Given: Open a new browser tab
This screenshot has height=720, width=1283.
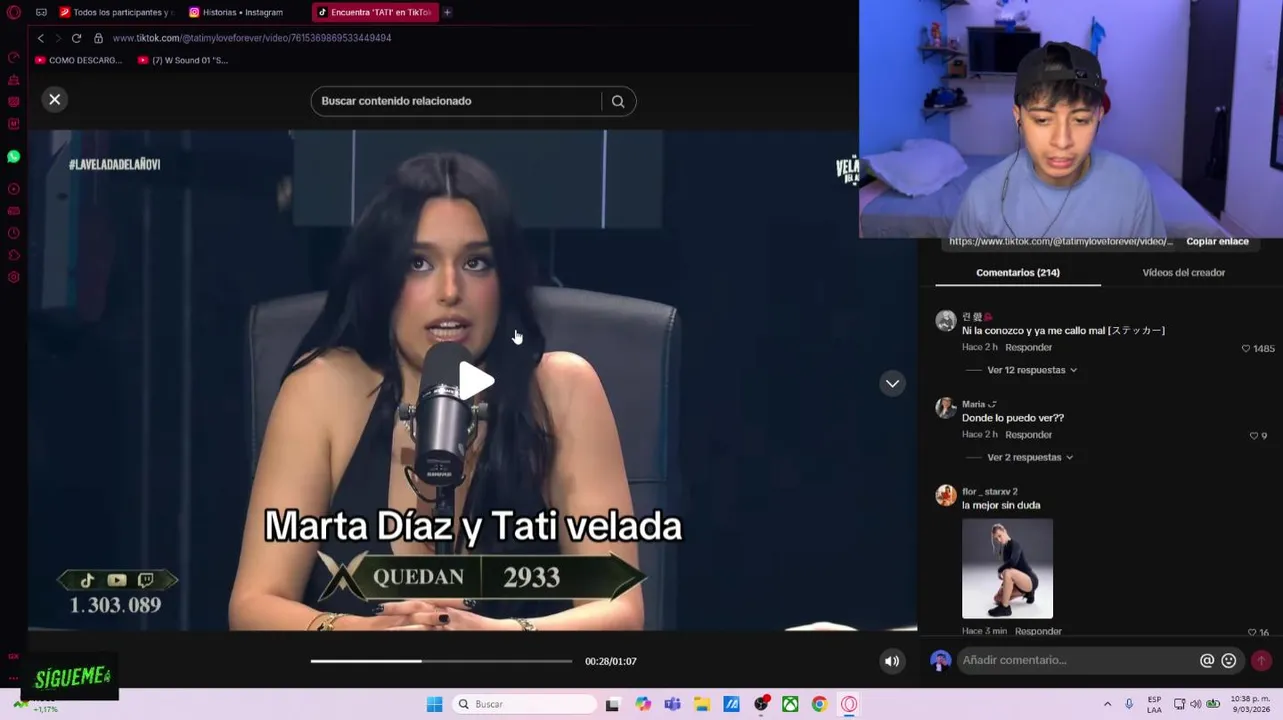Looking at the screenshot, I should [x=447, y=12].
